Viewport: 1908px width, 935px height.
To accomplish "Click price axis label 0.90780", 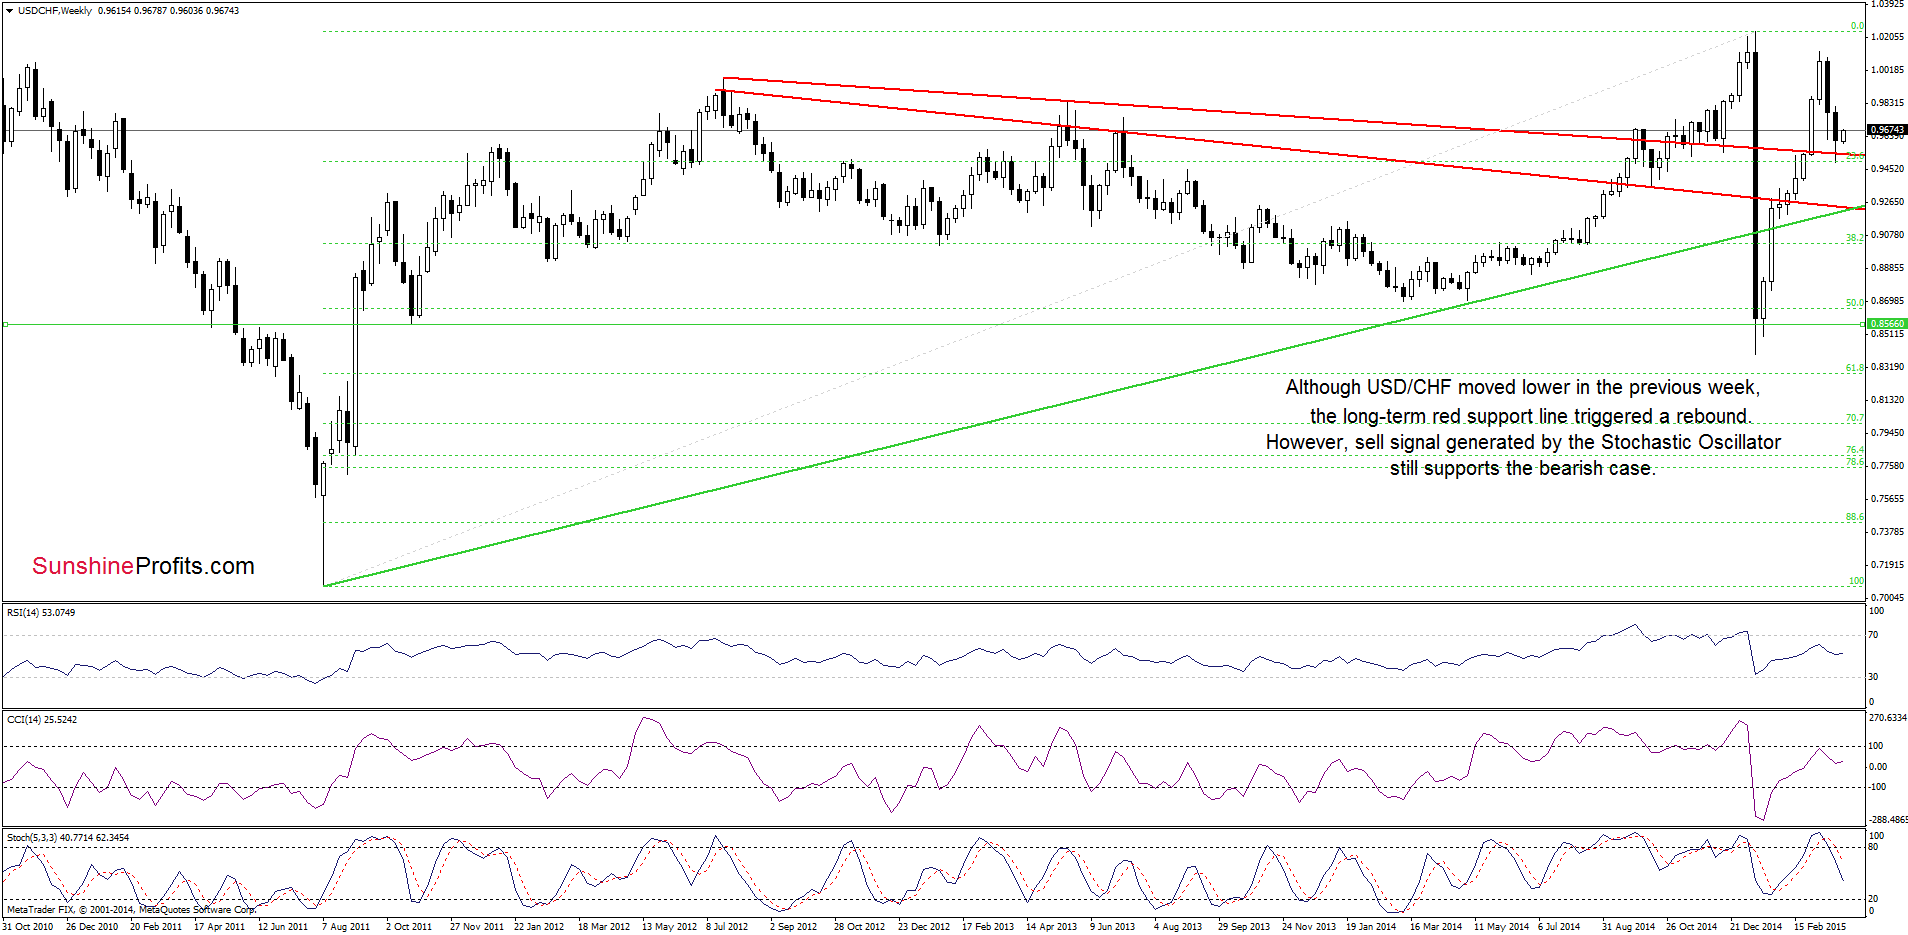I will tap(1887, 235).
